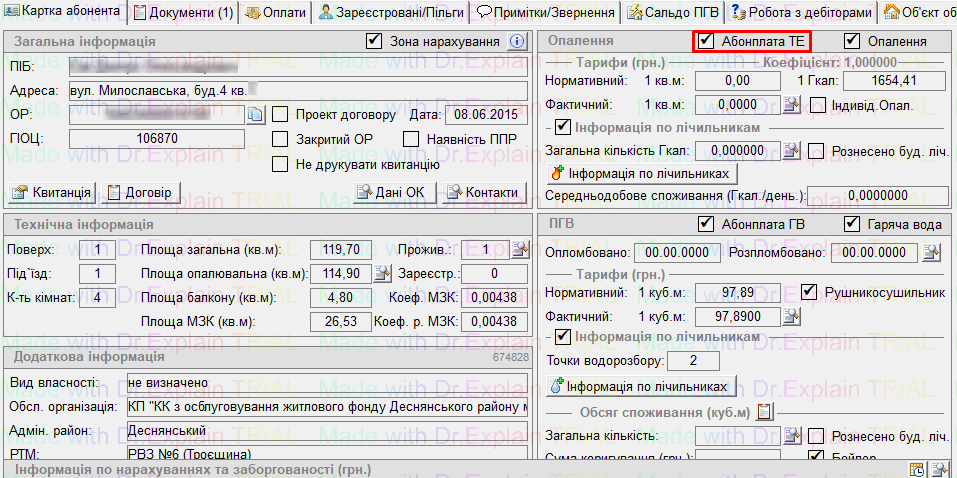Click edit icon beside heating Фактичний tariff
Viewport: 957px width, 478px height.
792,104
